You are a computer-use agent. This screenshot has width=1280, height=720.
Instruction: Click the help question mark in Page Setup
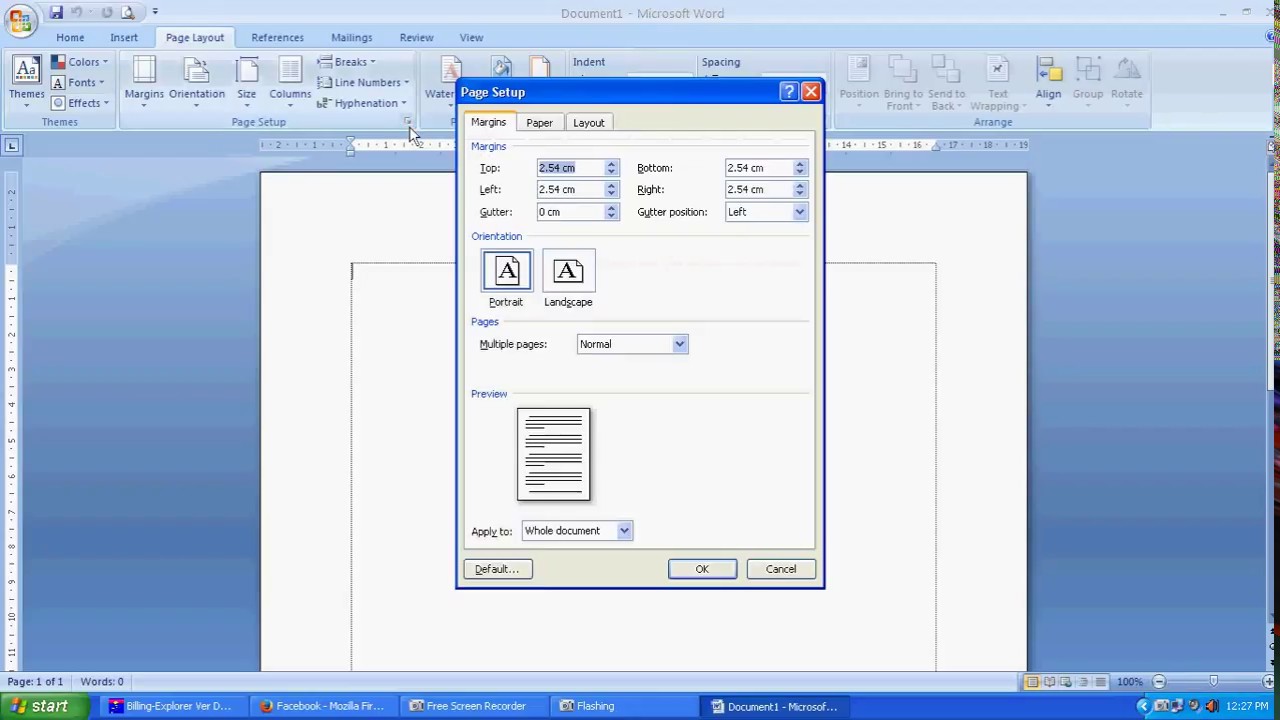coord(788,92)
